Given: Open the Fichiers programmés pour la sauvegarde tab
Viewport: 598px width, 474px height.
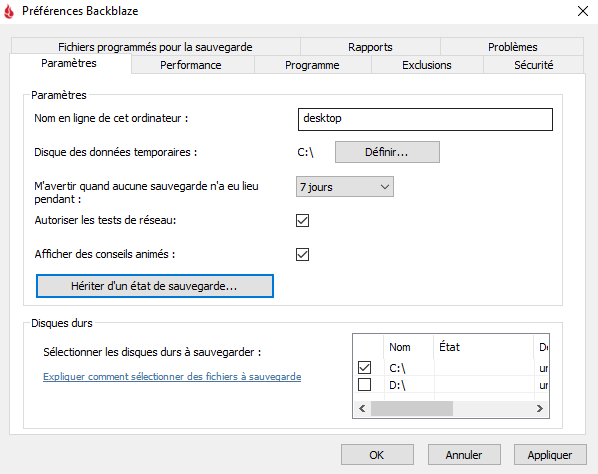Looking at the screenshot, I should (155, 47).
